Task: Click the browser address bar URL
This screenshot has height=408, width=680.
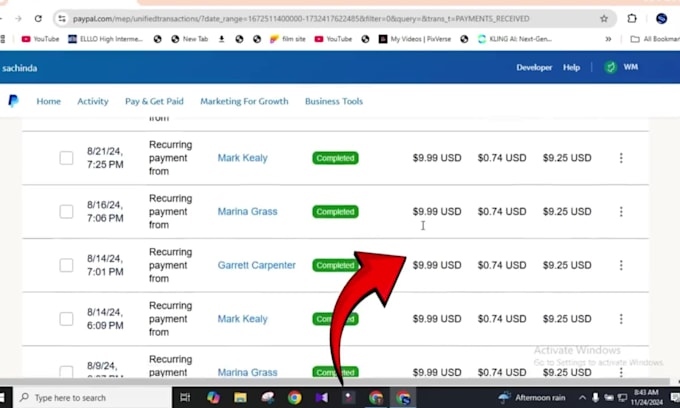Action: click(301, 19)
